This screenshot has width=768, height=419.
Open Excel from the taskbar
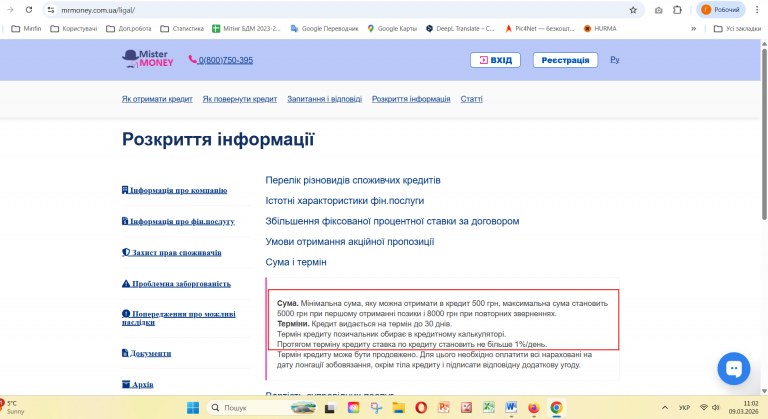pyautogui.click(x=489, y=408)
